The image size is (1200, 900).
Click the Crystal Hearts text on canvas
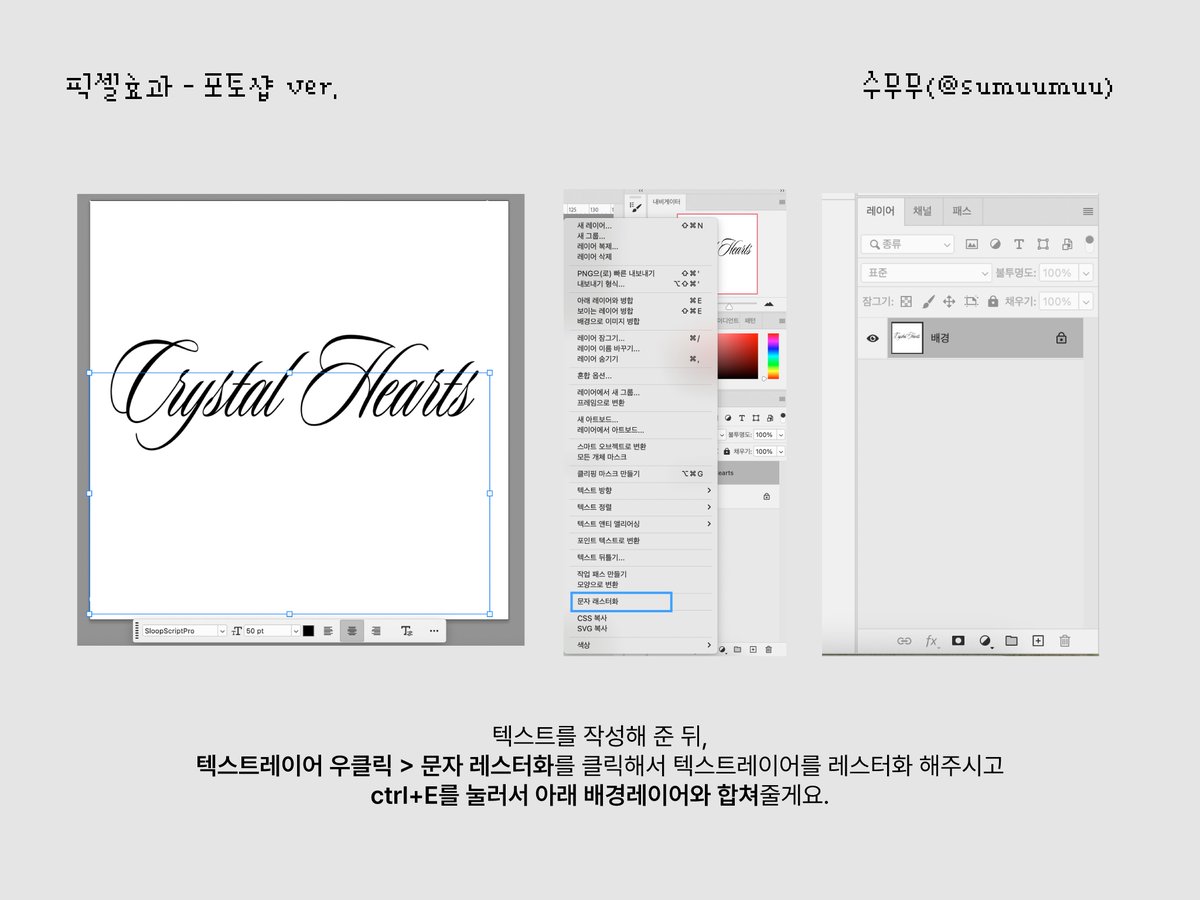point(292,393)
